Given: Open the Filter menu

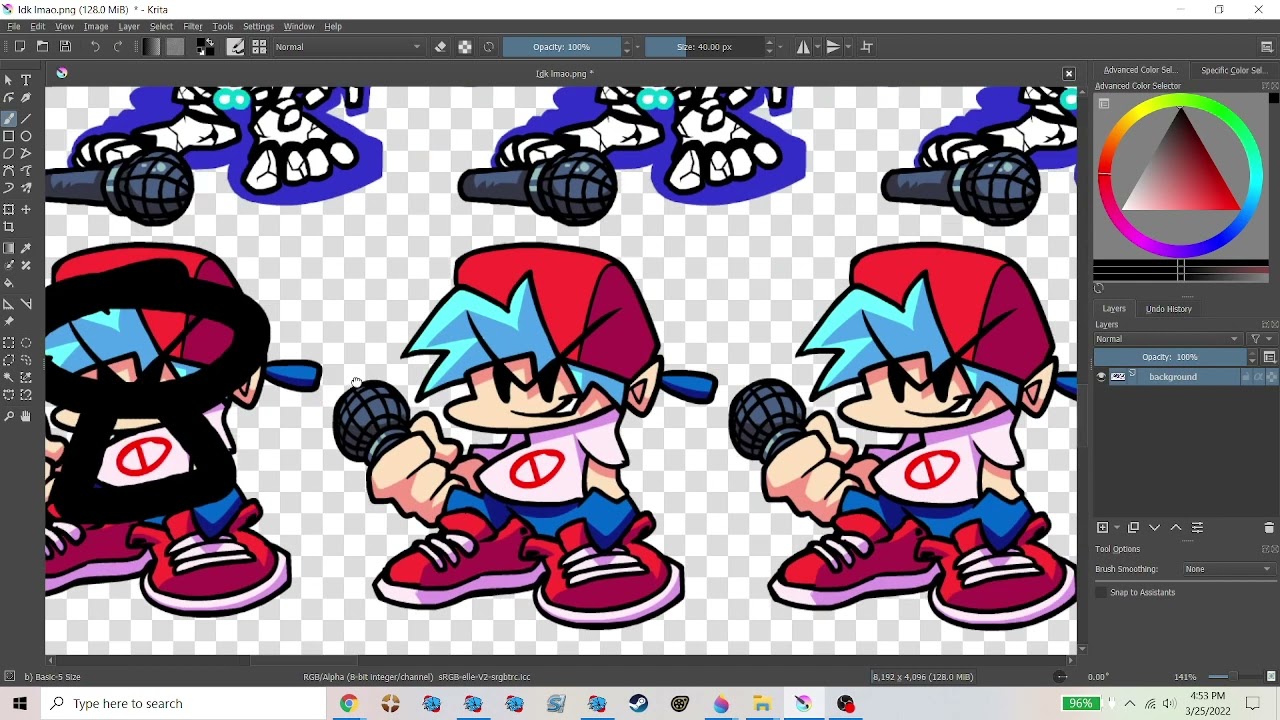Looking at the screenshot, I should [193, 26].
